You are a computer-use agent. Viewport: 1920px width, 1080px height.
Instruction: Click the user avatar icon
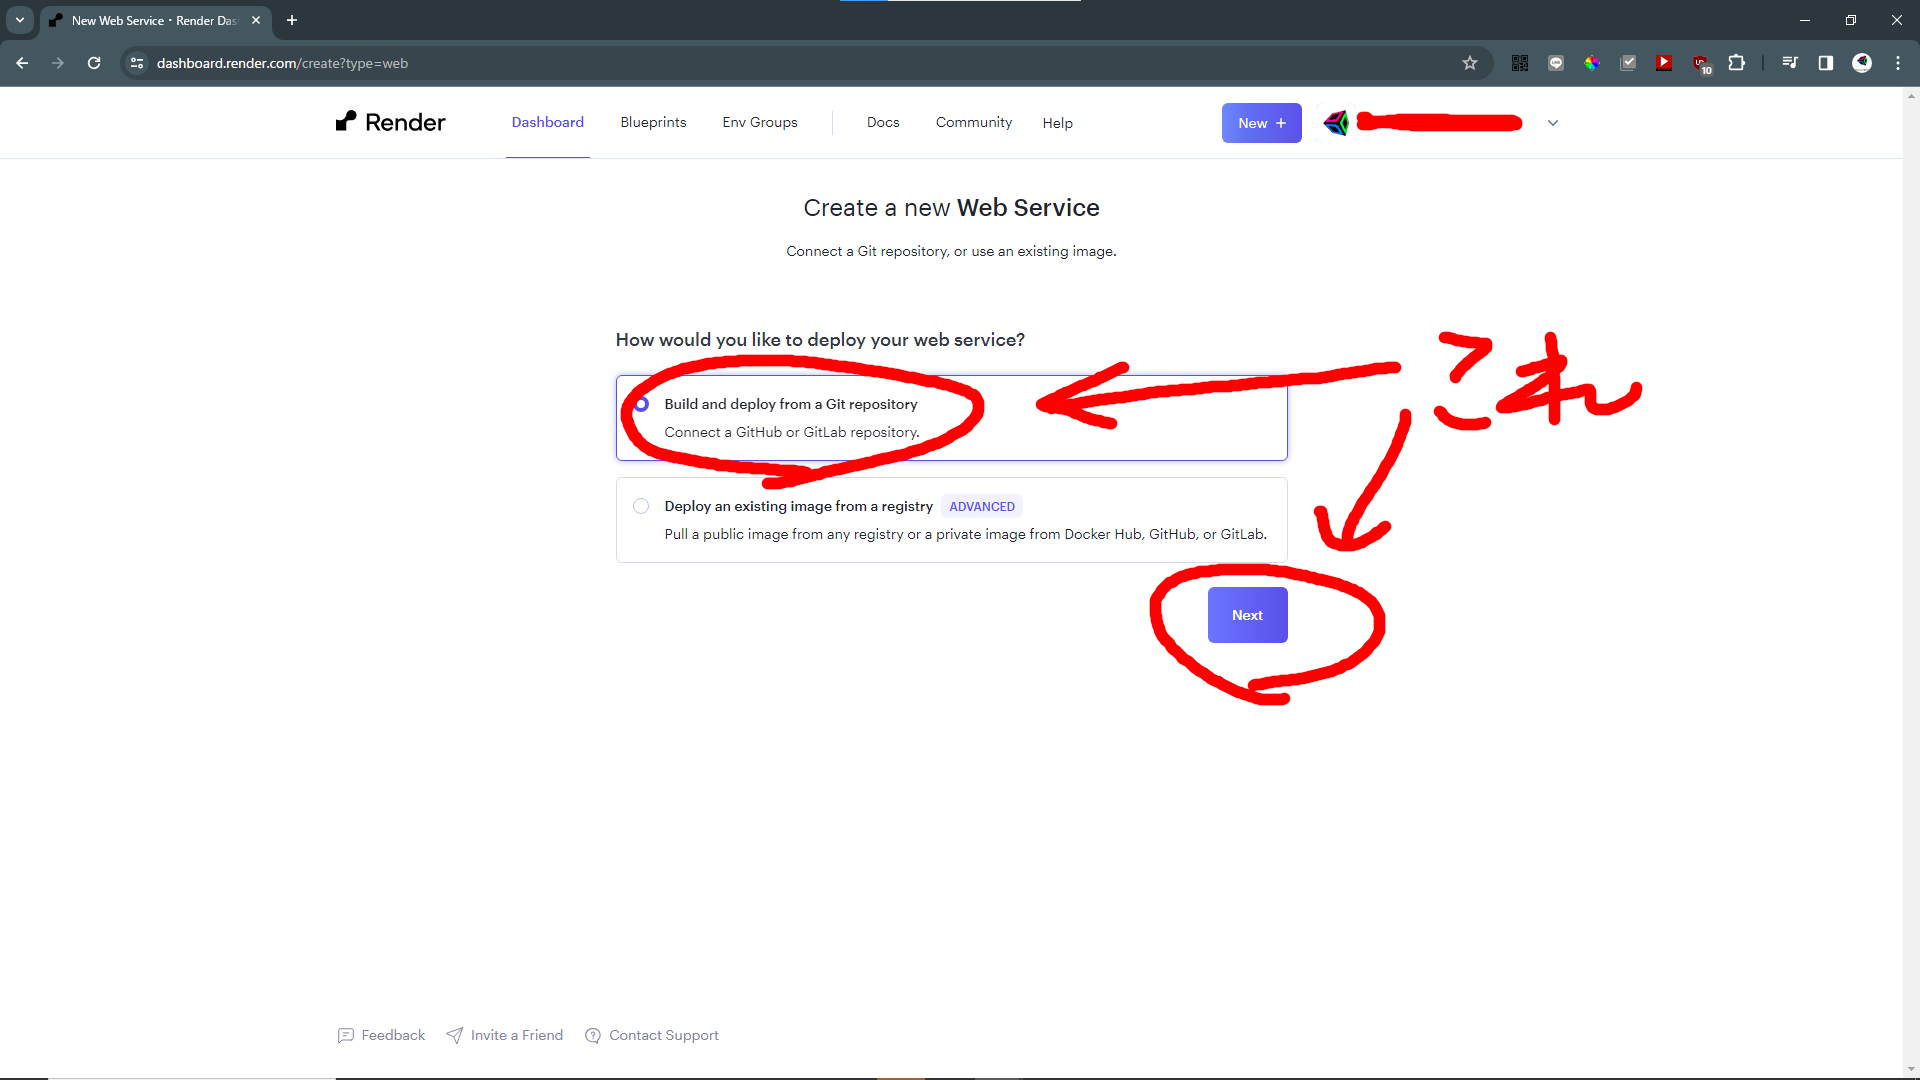click(x=1336, y=123)
